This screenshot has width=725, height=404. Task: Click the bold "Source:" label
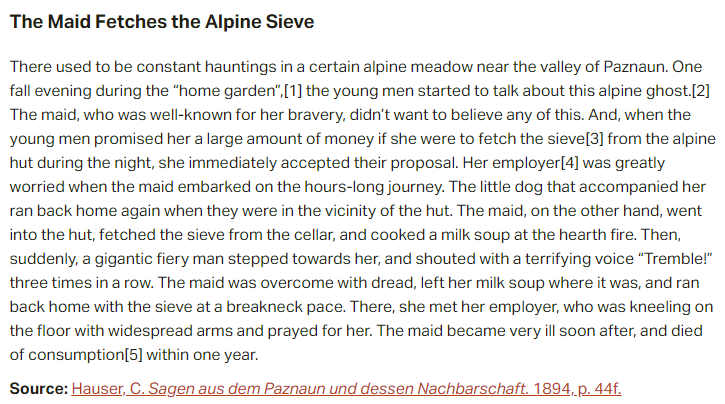click(x=38, y=388)
